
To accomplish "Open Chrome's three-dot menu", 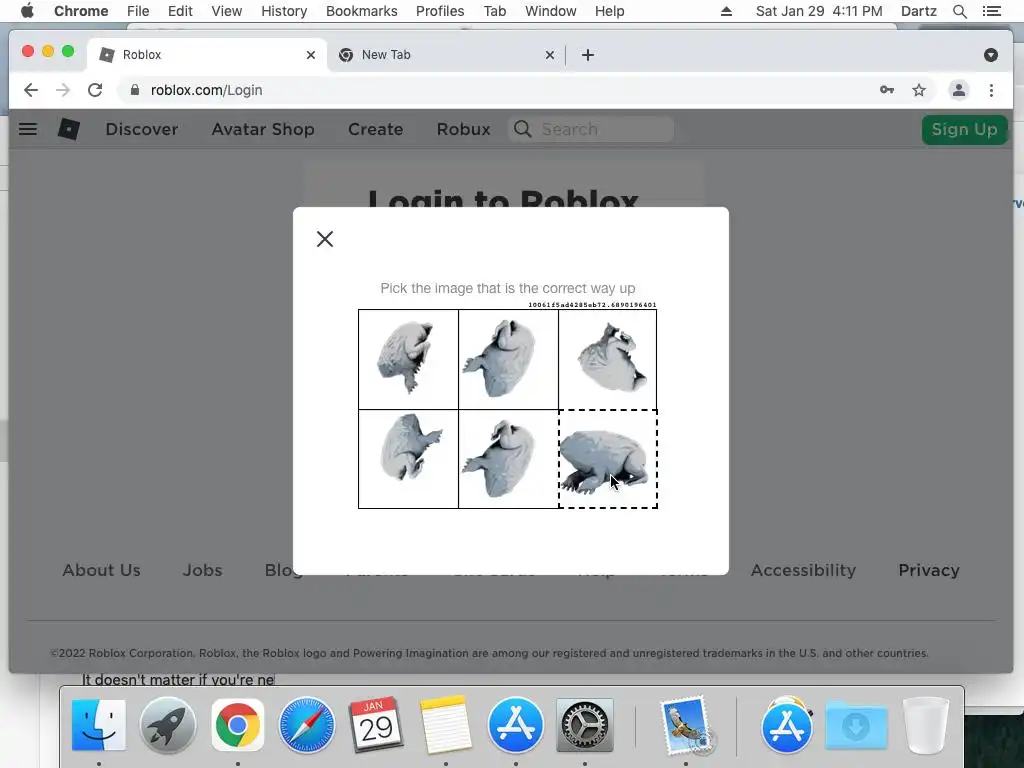I will click(x=991, y=90).
